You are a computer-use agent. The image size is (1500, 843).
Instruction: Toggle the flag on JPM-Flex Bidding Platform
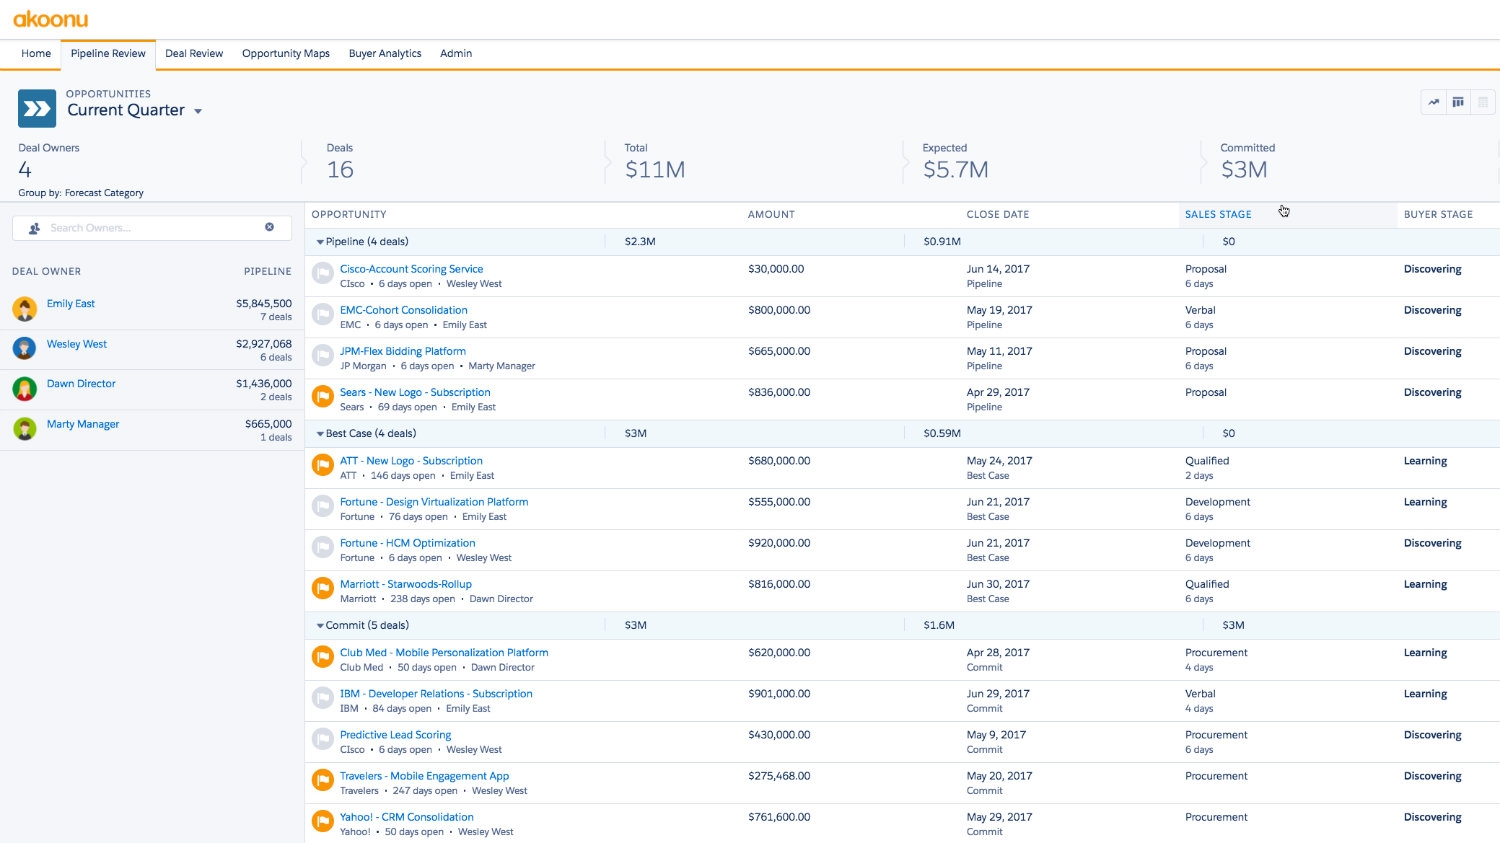tap(322, 355)
